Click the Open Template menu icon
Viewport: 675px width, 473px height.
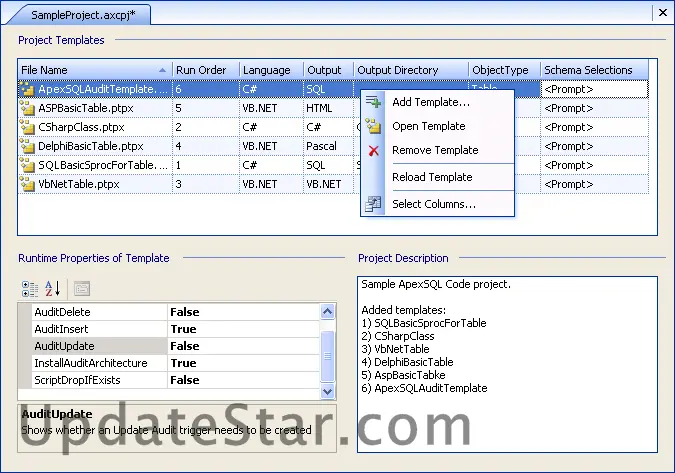pyautogui.click(x=373, y=126)
